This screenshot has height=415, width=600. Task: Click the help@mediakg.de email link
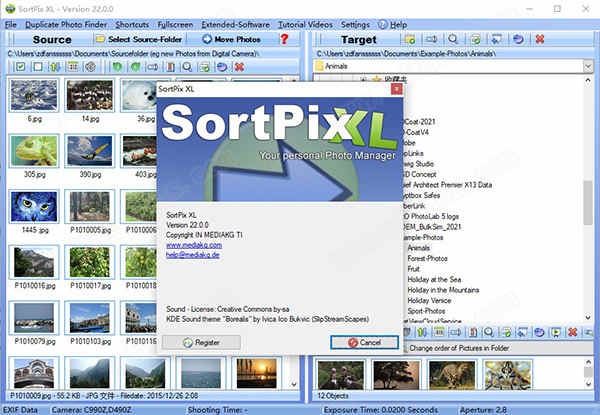coord(192,255)
